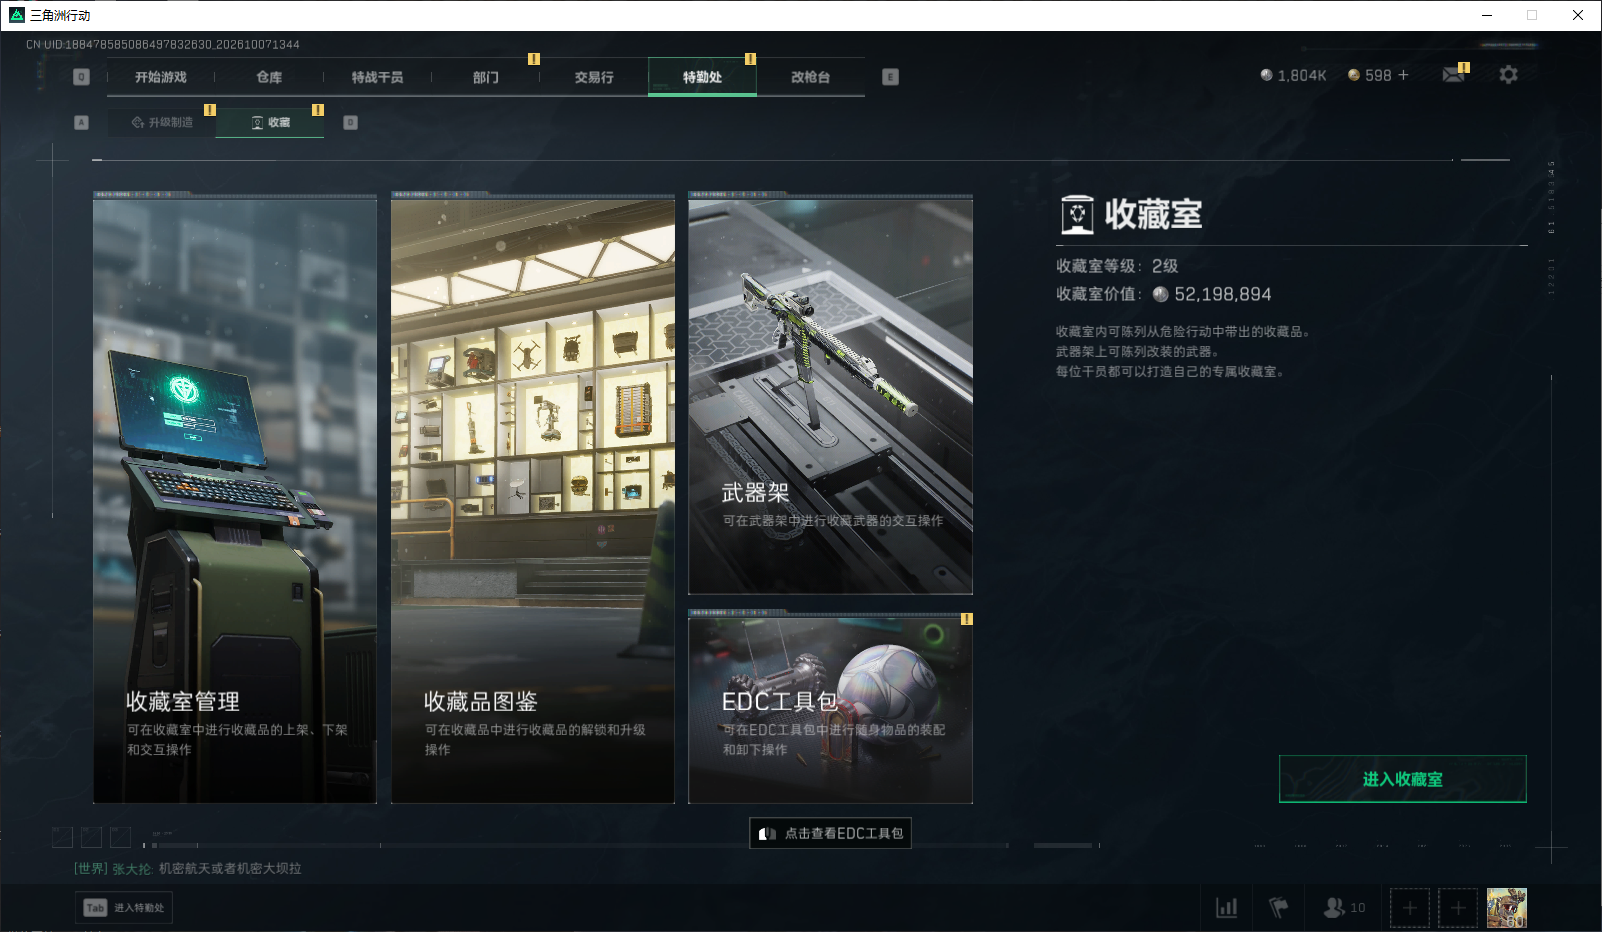
Task: Open the player avatar portrait
Action: (1507, 908)
